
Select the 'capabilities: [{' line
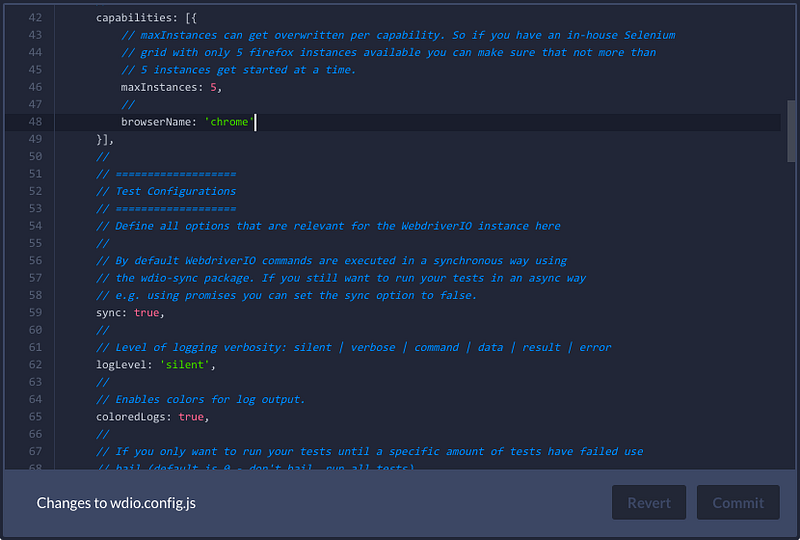[x=146, y=18]
